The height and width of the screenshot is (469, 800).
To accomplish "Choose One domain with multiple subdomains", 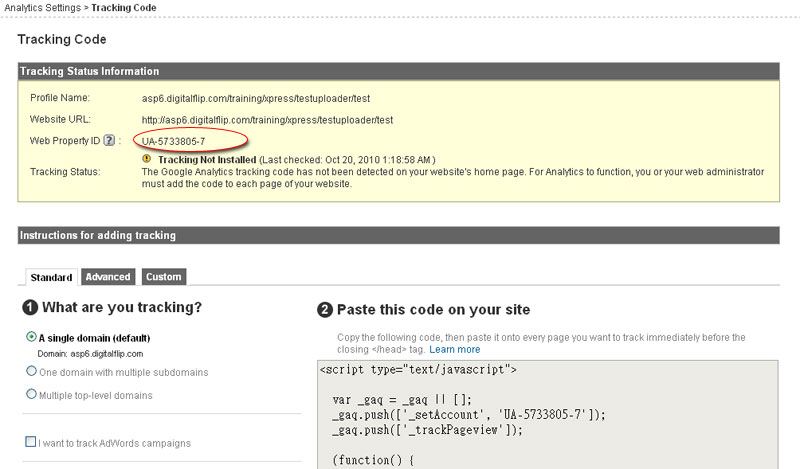I will (31, 371).
